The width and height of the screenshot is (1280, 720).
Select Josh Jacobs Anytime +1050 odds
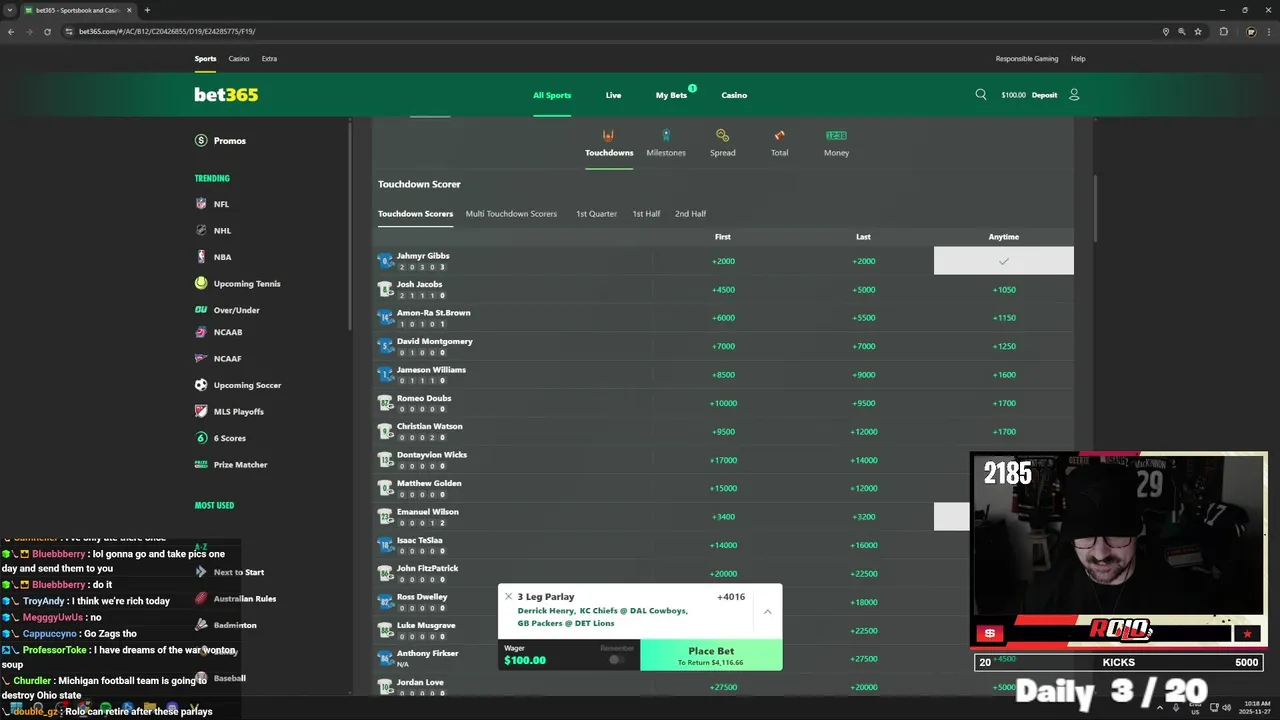[1004, 290]
